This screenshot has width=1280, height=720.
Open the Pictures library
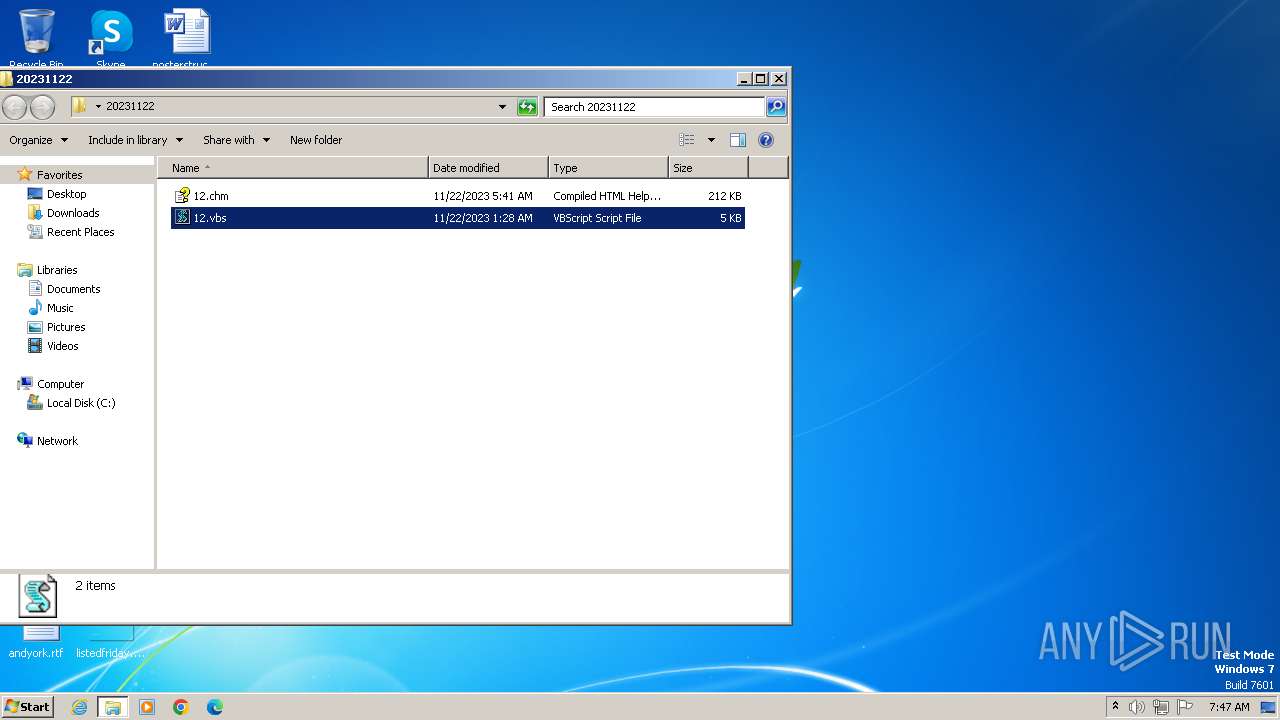(x=66, y=327)
